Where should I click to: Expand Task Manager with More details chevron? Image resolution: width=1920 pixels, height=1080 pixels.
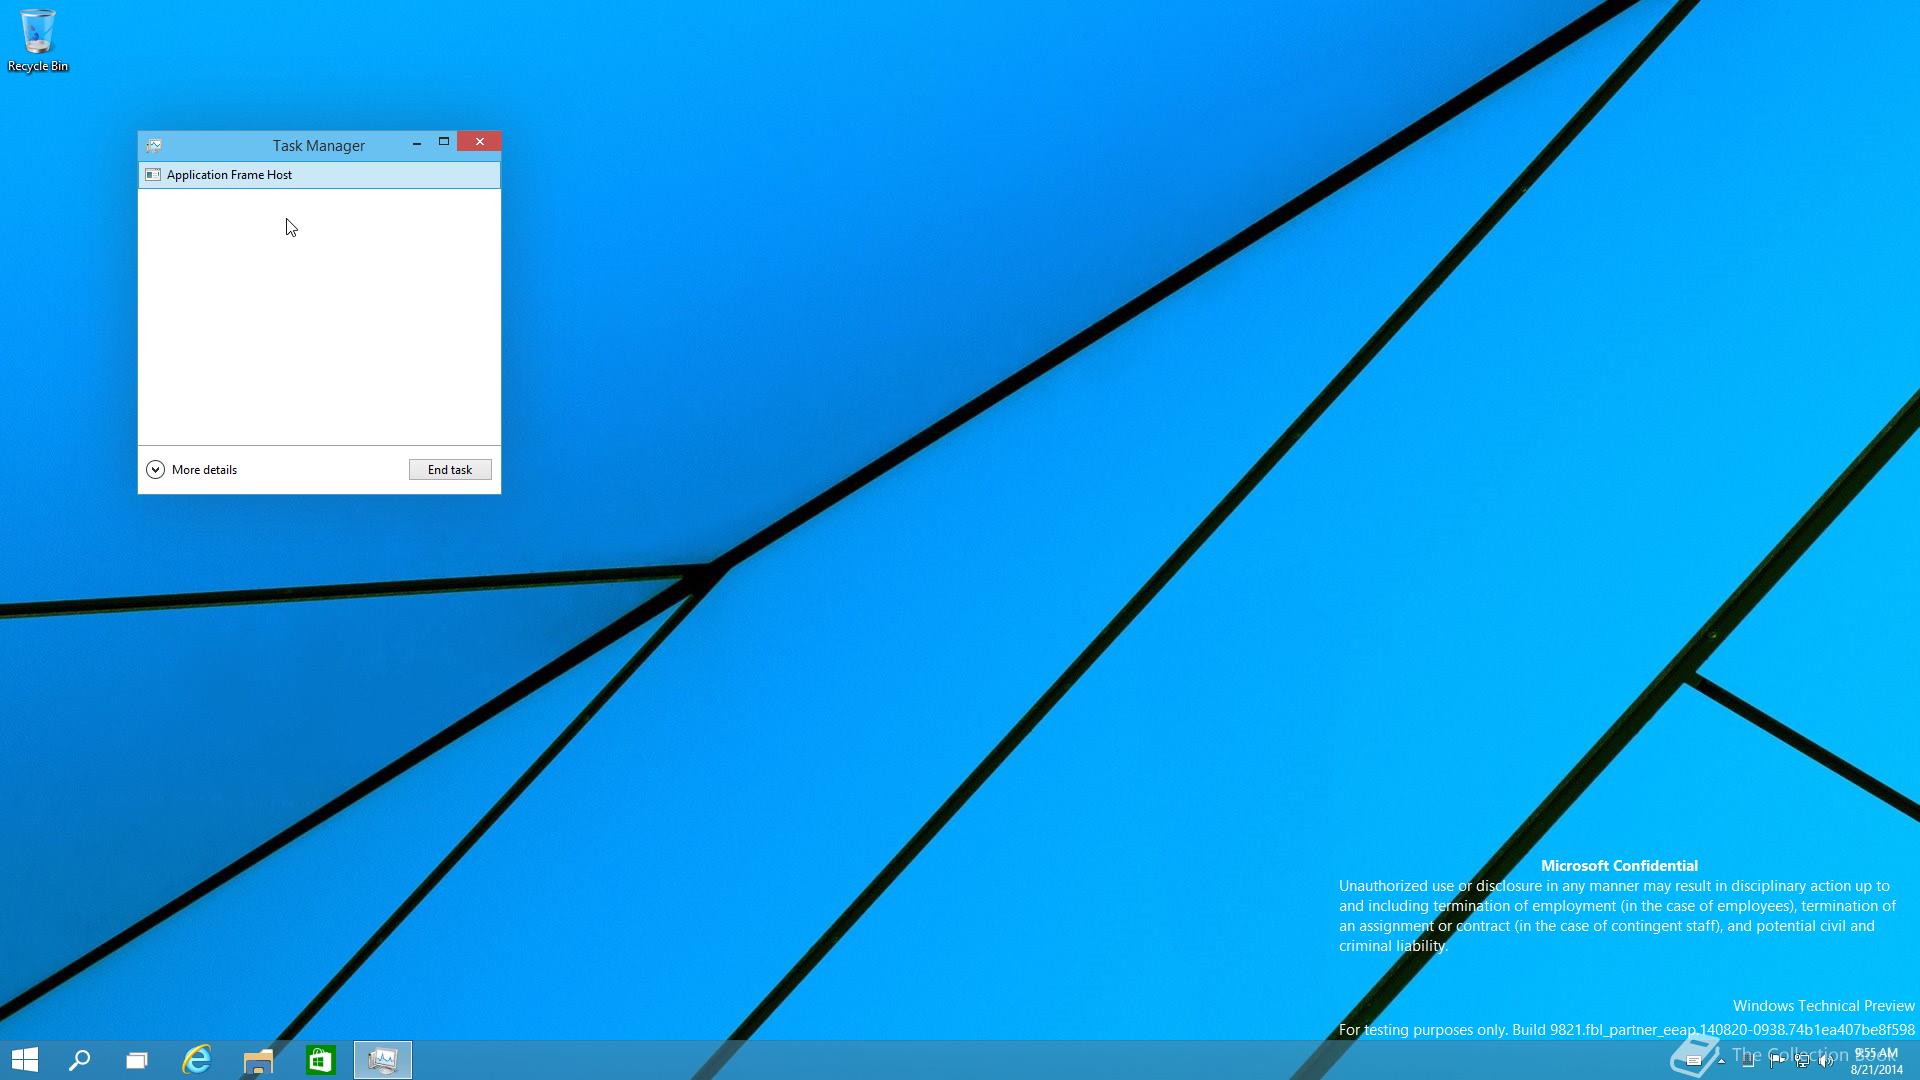pos(155,470)
